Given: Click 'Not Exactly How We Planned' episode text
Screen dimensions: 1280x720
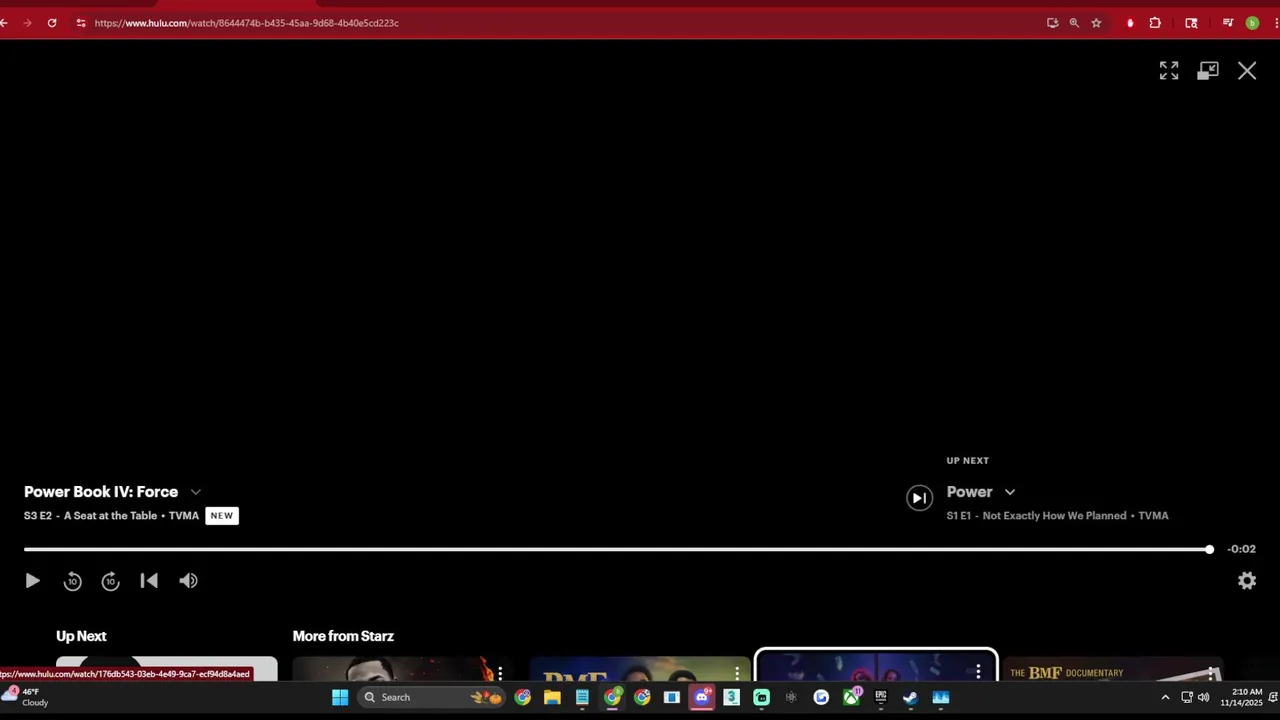Looking at the screenshot, I should tap(1054, 516).
